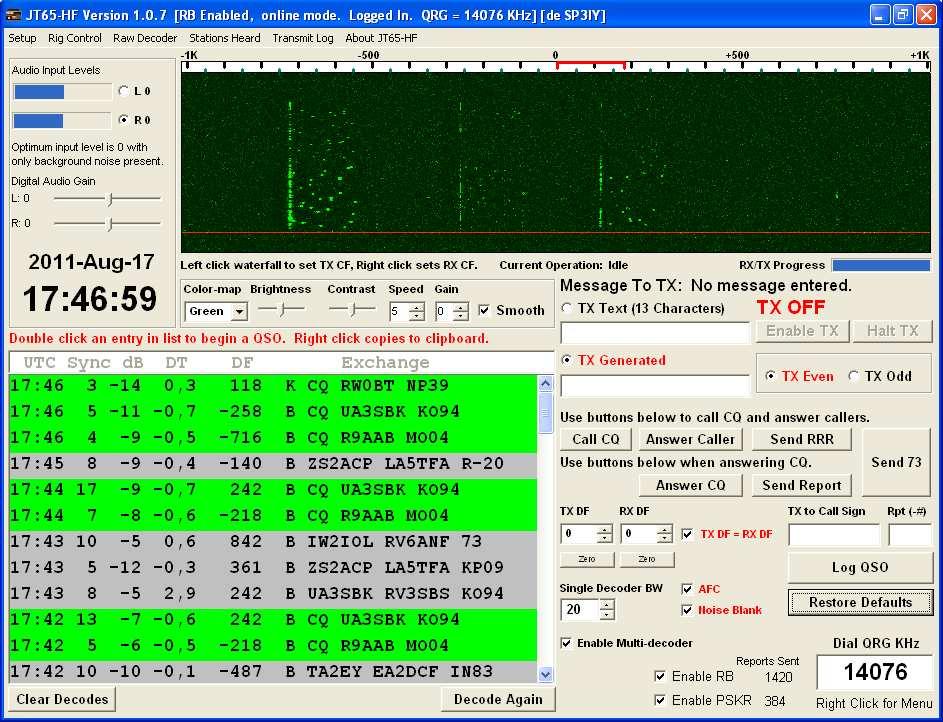Adjust the Brightness slider
943x722 pixels.
(x=281, y=310)
